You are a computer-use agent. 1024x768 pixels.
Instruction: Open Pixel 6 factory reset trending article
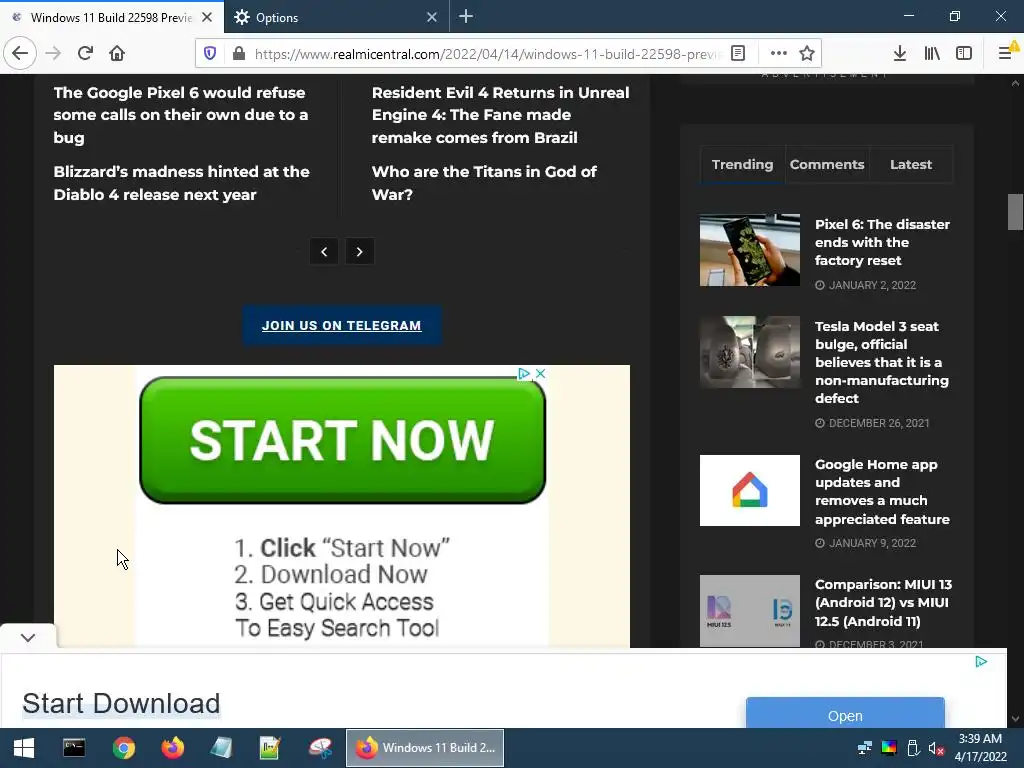point(882,242)
